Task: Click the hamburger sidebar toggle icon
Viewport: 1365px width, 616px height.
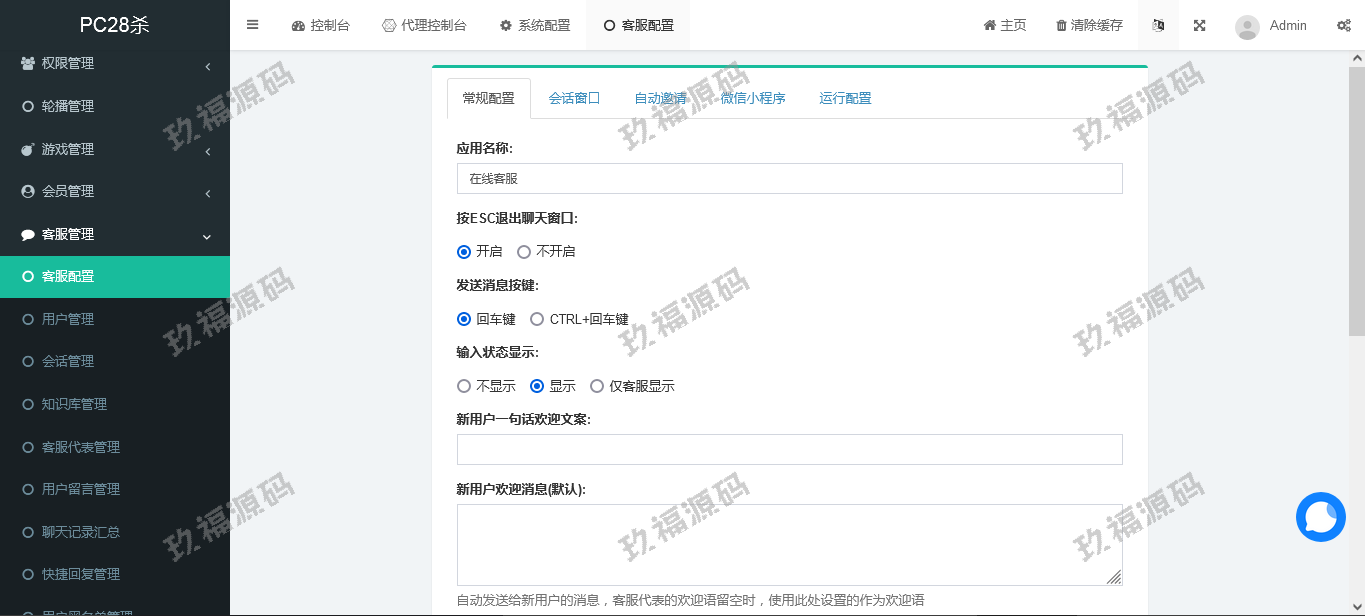Action: (x=252, y=25)
